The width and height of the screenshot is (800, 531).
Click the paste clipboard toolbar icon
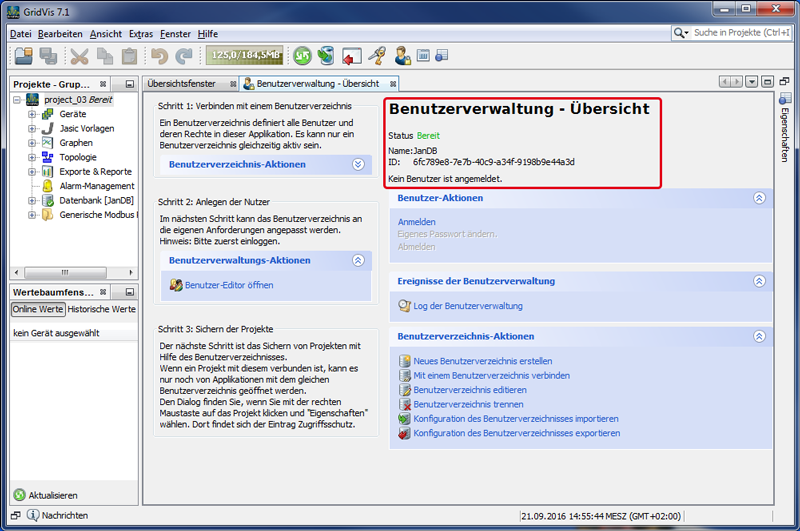click(x=130, y=56)
